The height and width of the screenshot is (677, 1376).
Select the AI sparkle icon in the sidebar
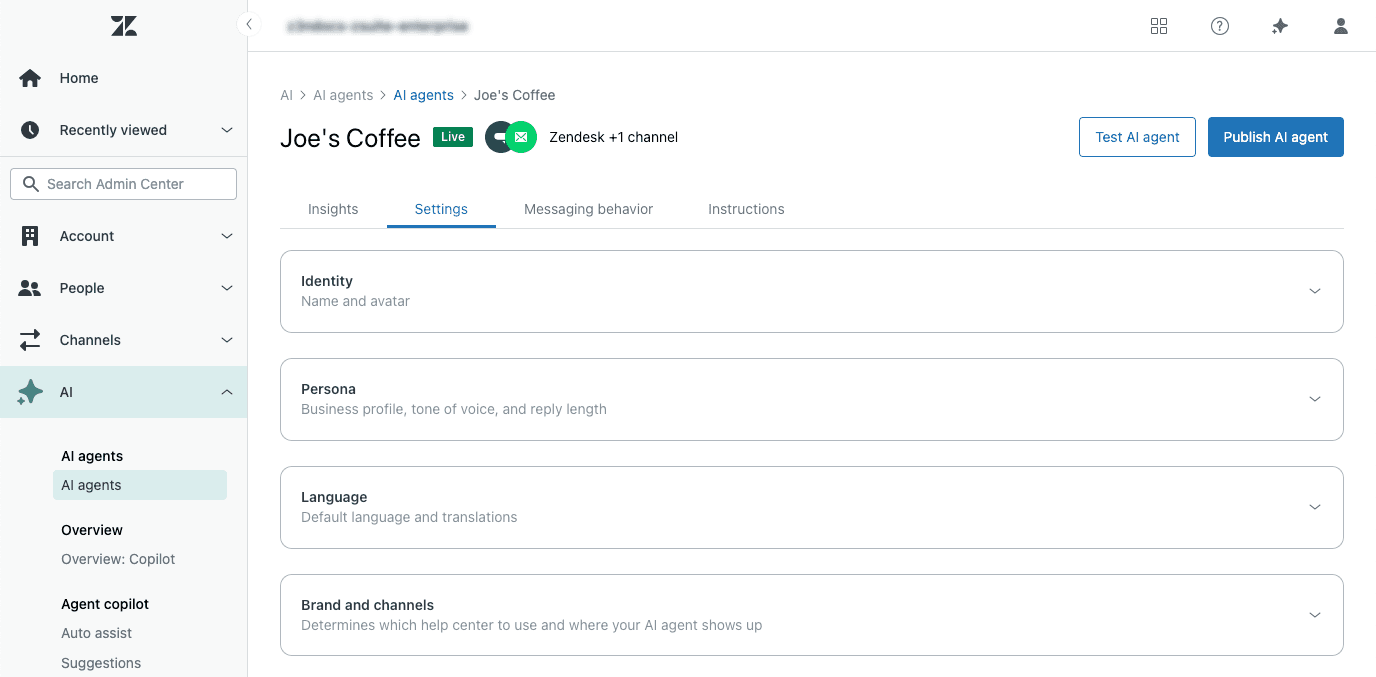[29, 392]
